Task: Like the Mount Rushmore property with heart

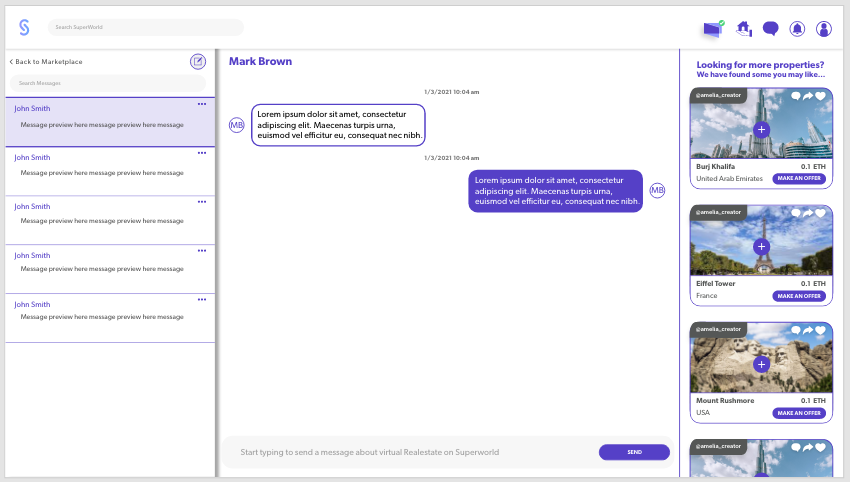Action: pyautogui.click(x=820, y=330)
